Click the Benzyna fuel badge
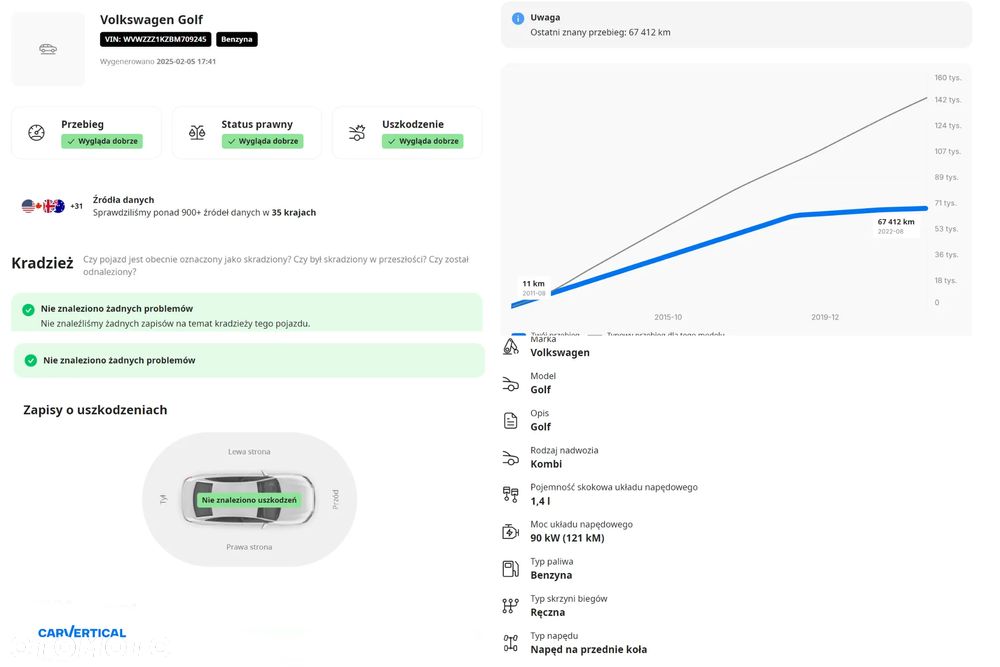Viewport: 1000px width, 667px height. tap(237, 40)
